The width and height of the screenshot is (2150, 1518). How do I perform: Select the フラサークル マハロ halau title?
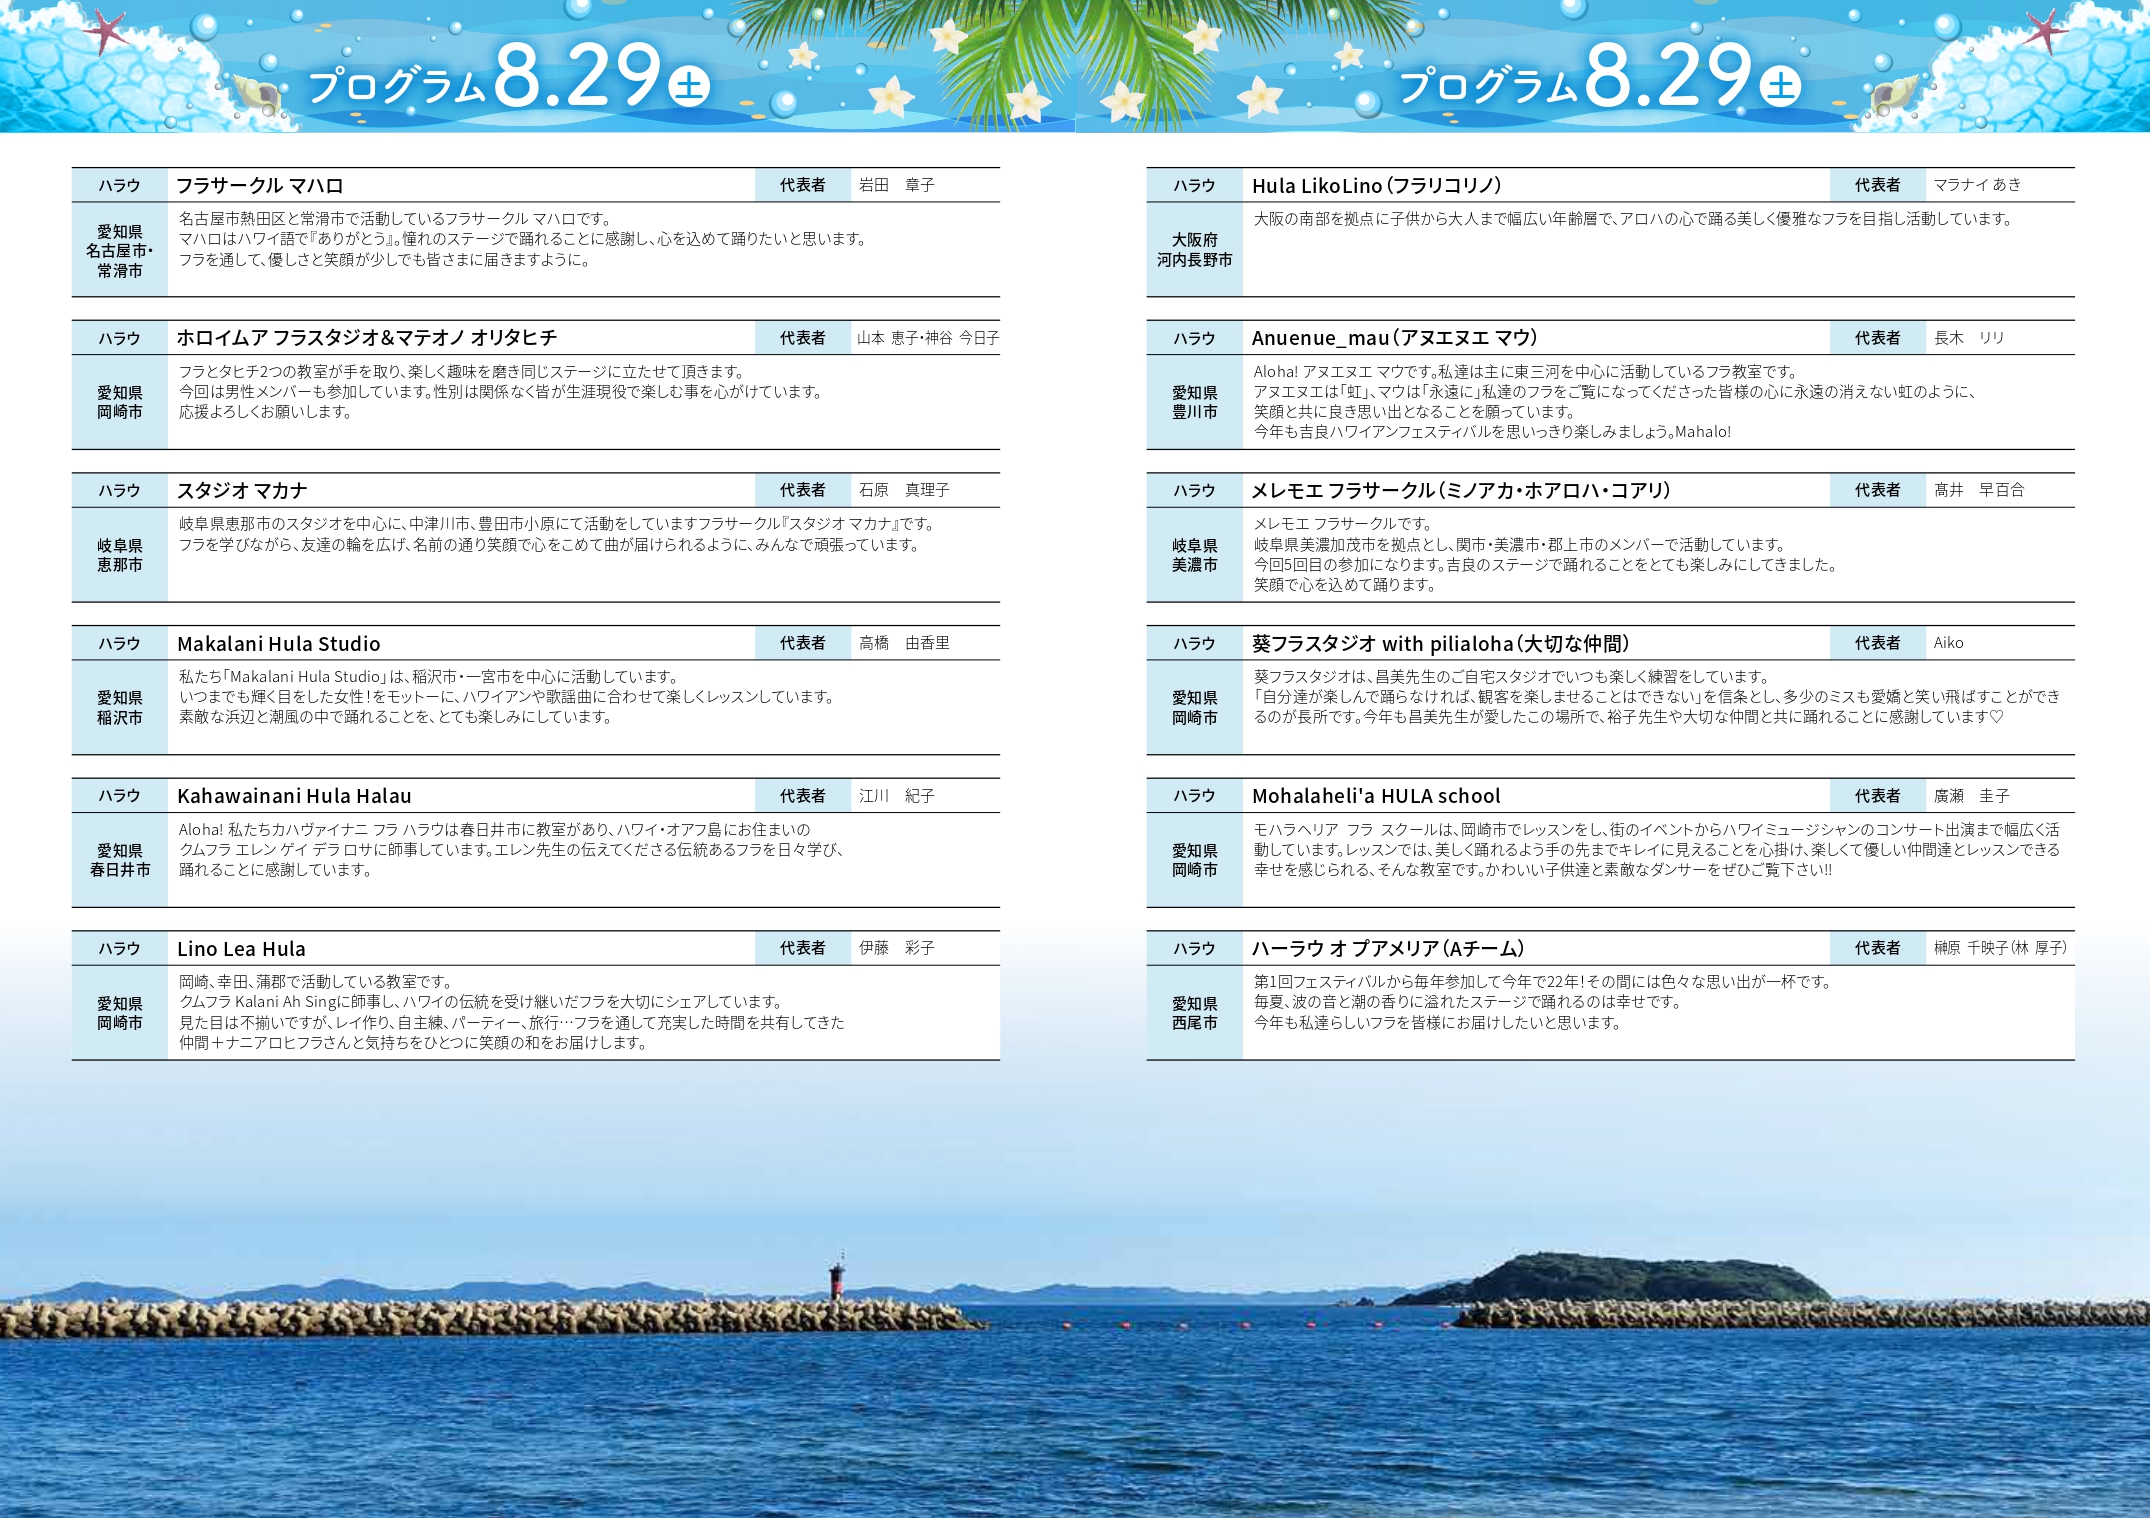point(260,186)
